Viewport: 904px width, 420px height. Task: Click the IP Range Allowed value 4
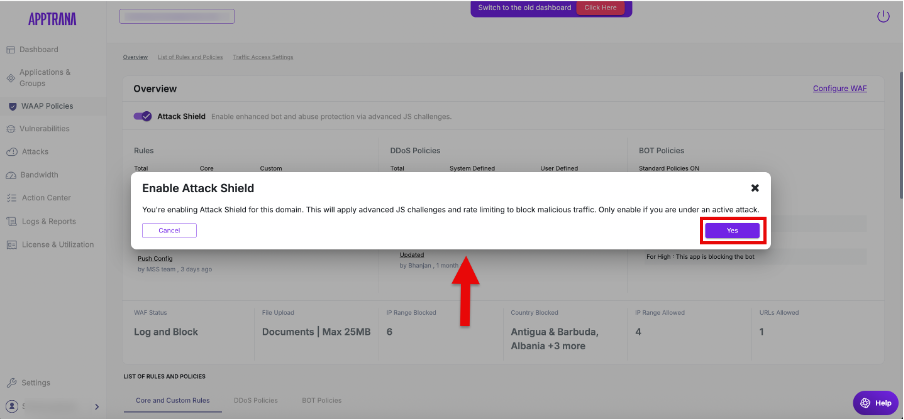pyautogui.click(x=638, y=332)
